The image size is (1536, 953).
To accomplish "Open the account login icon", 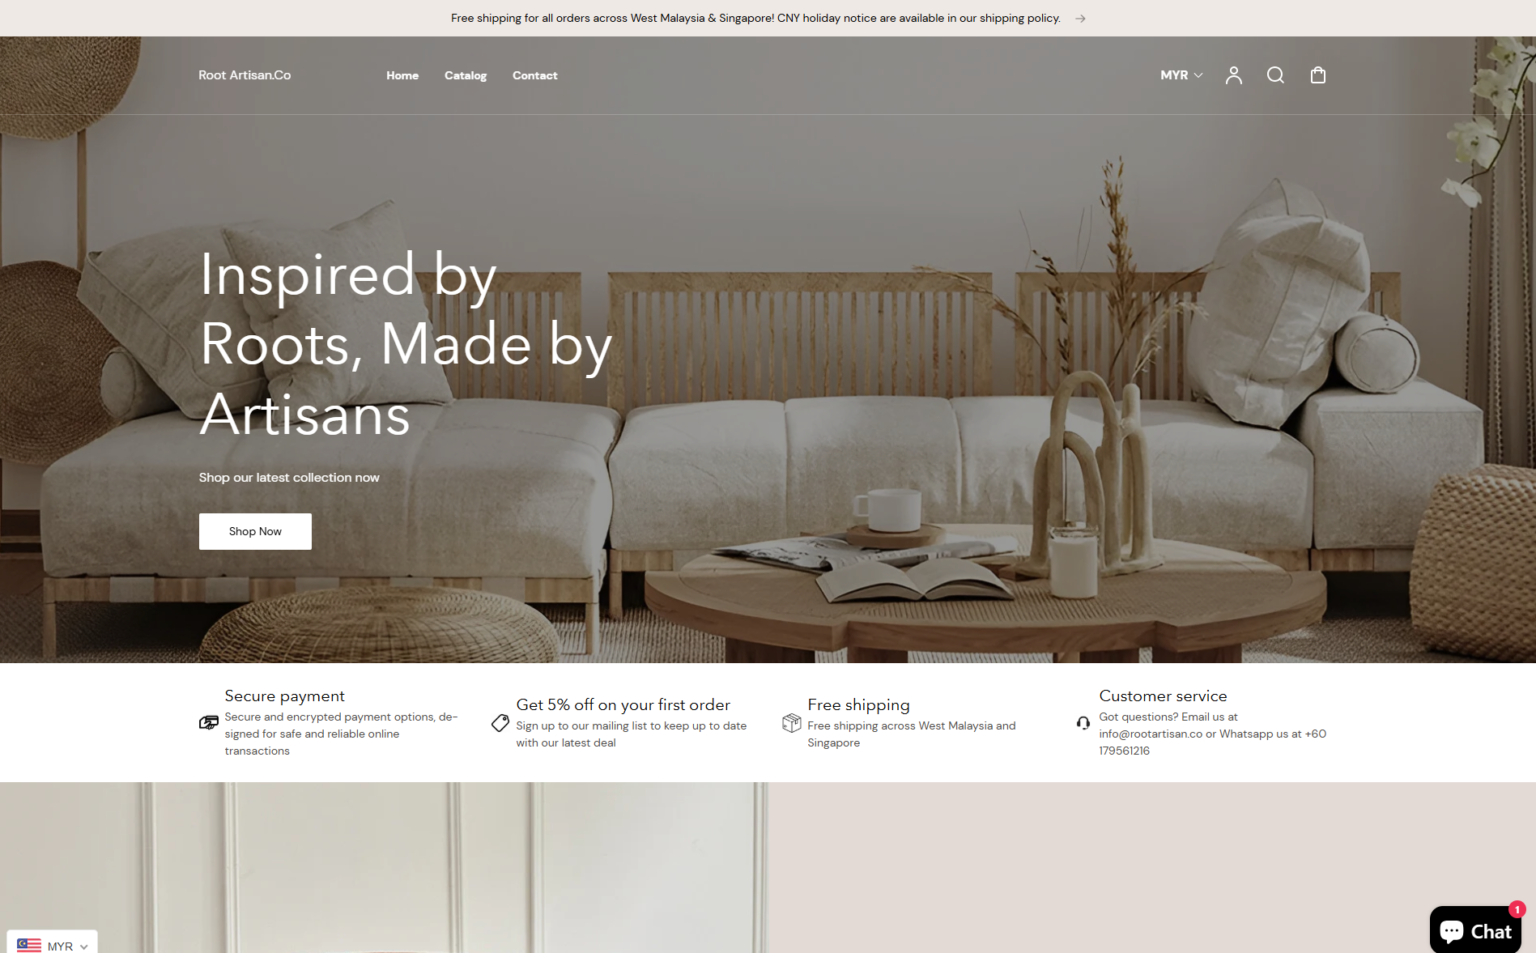I will [1233, 75].
